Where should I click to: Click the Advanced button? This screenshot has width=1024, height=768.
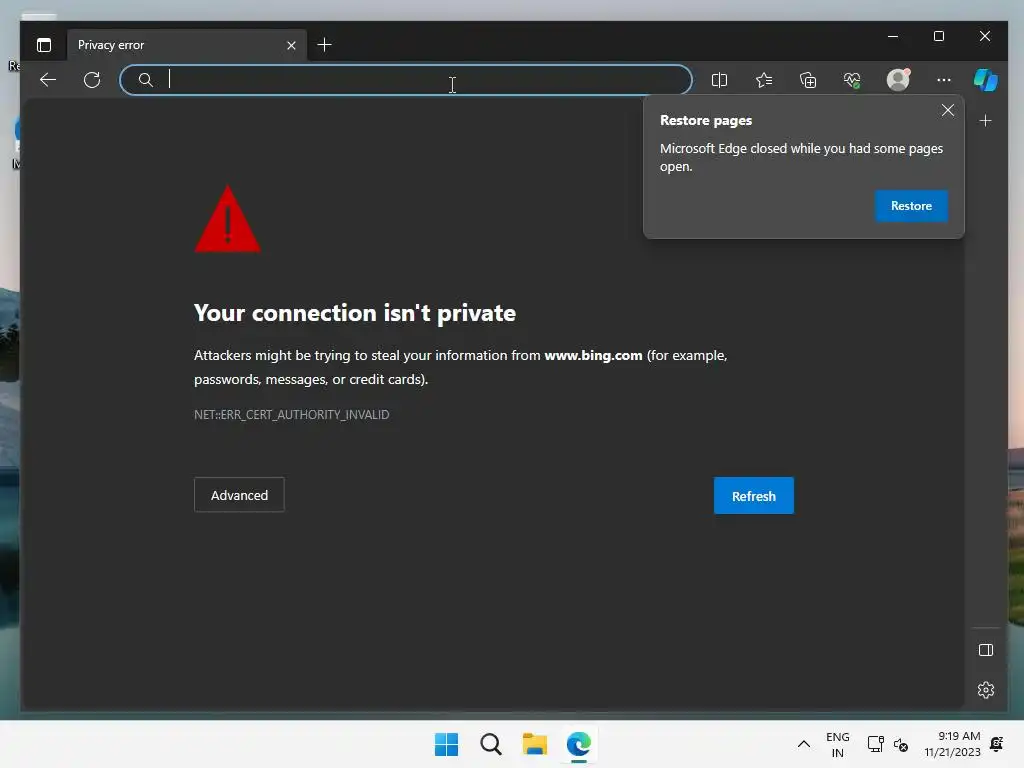pyautogui.click(x=239, y=495)
